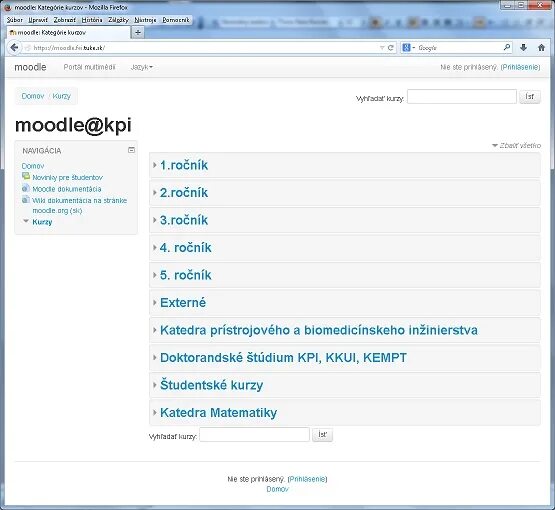Open the Moodle dokumentácia link
The height and width of the screenshot is (510, 555).
(67, 189)
